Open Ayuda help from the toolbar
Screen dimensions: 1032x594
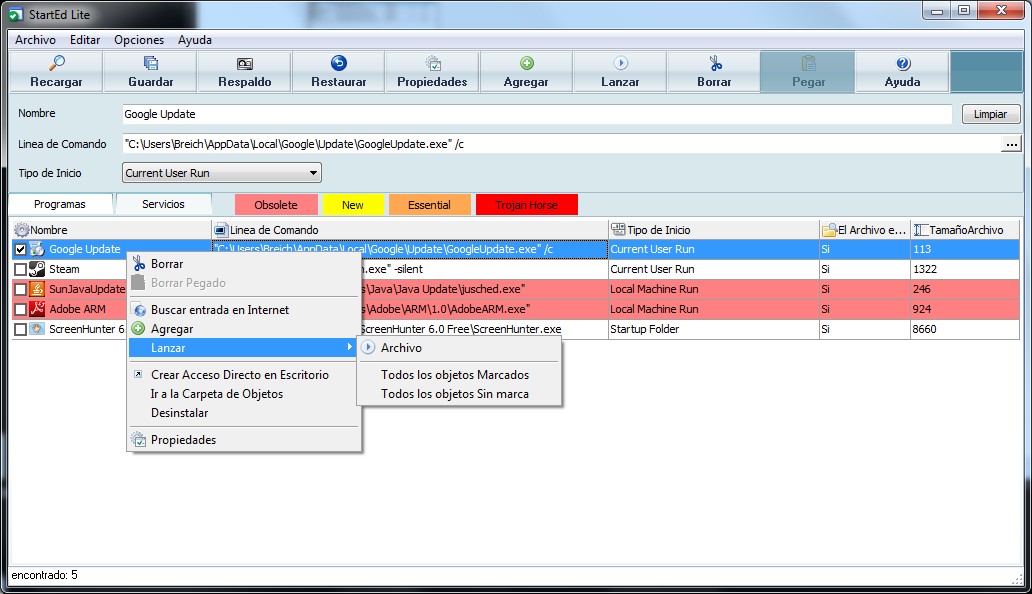tap(902, 72)
